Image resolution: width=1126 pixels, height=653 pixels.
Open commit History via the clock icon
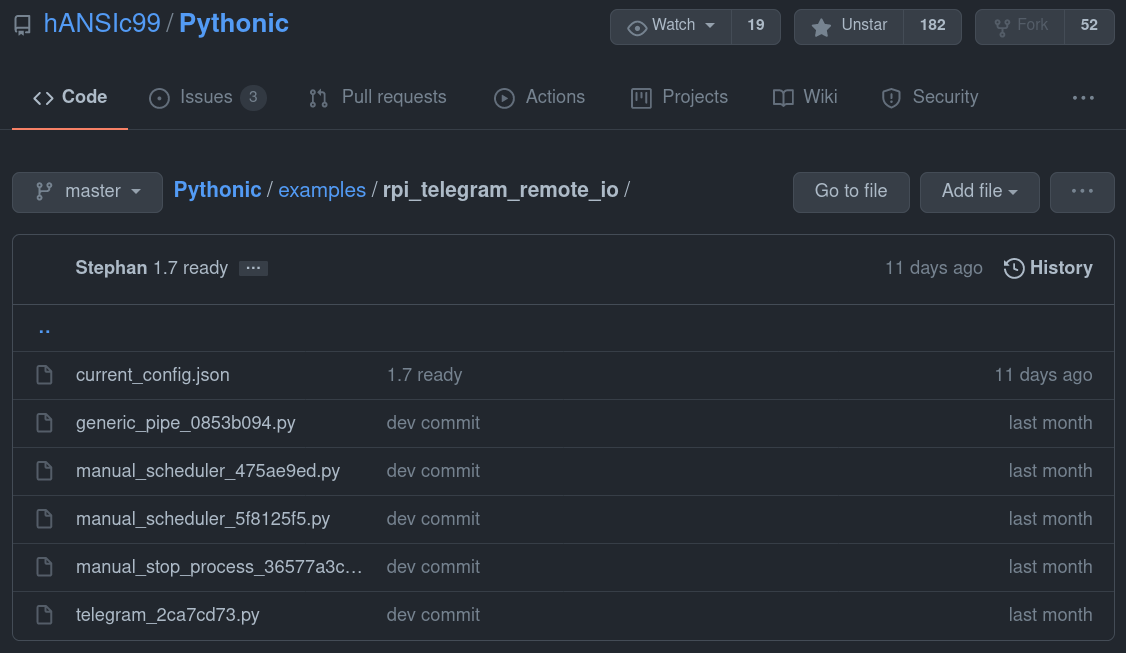[1013, 268]
